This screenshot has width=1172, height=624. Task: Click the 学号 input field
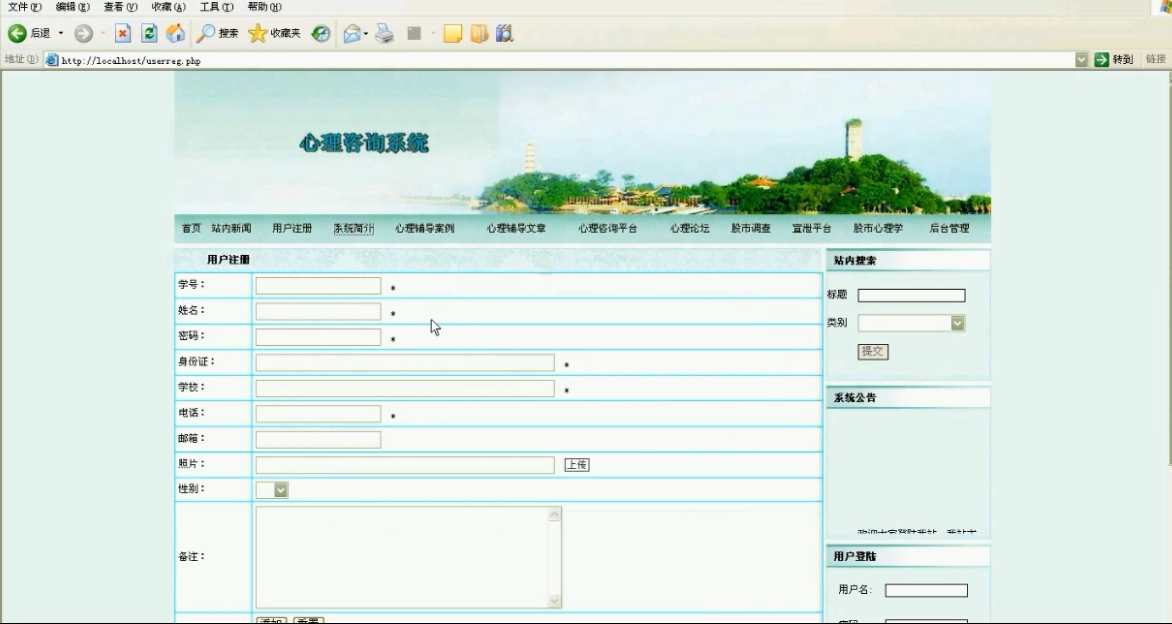click(318, 285)
